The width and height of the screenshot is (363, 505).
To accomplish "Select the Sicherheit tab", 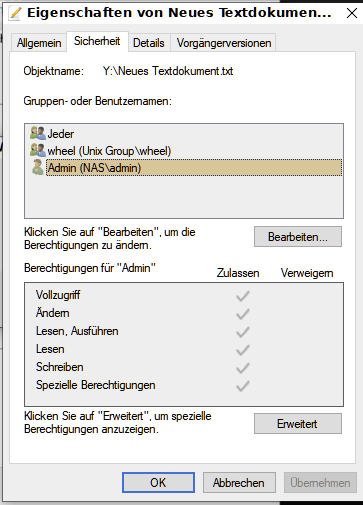I will point(97,41).
